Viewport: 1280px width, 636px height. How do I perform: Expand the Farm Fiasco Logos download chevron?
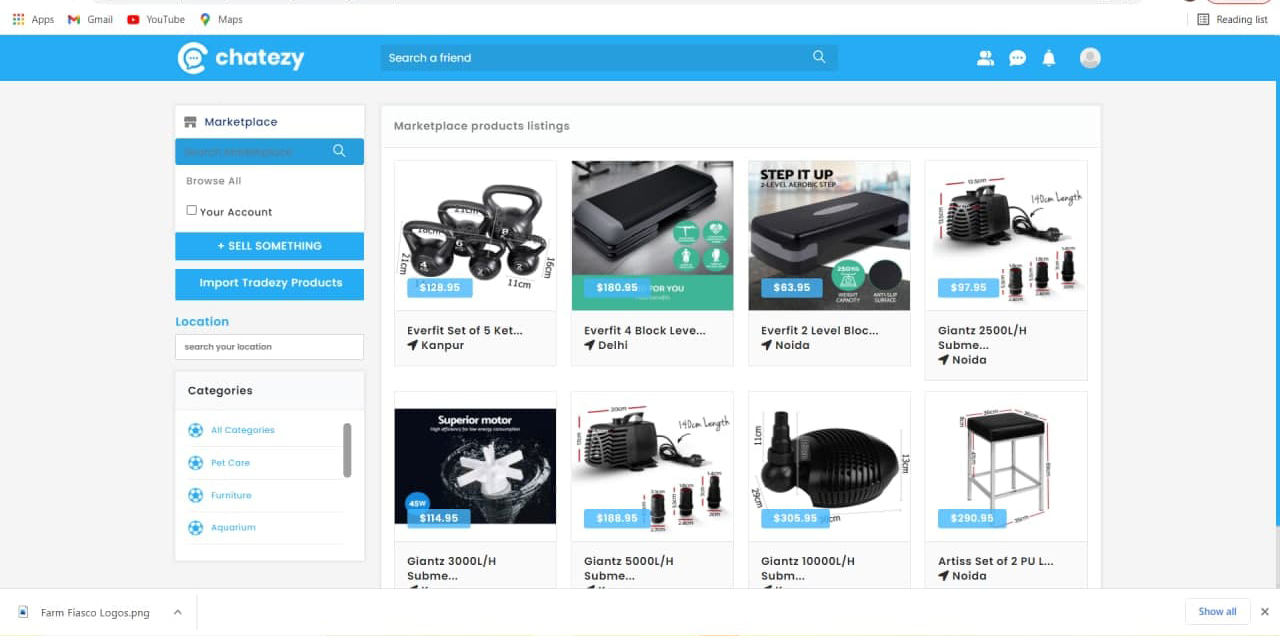pyautogui.click(x=177, y=612)
